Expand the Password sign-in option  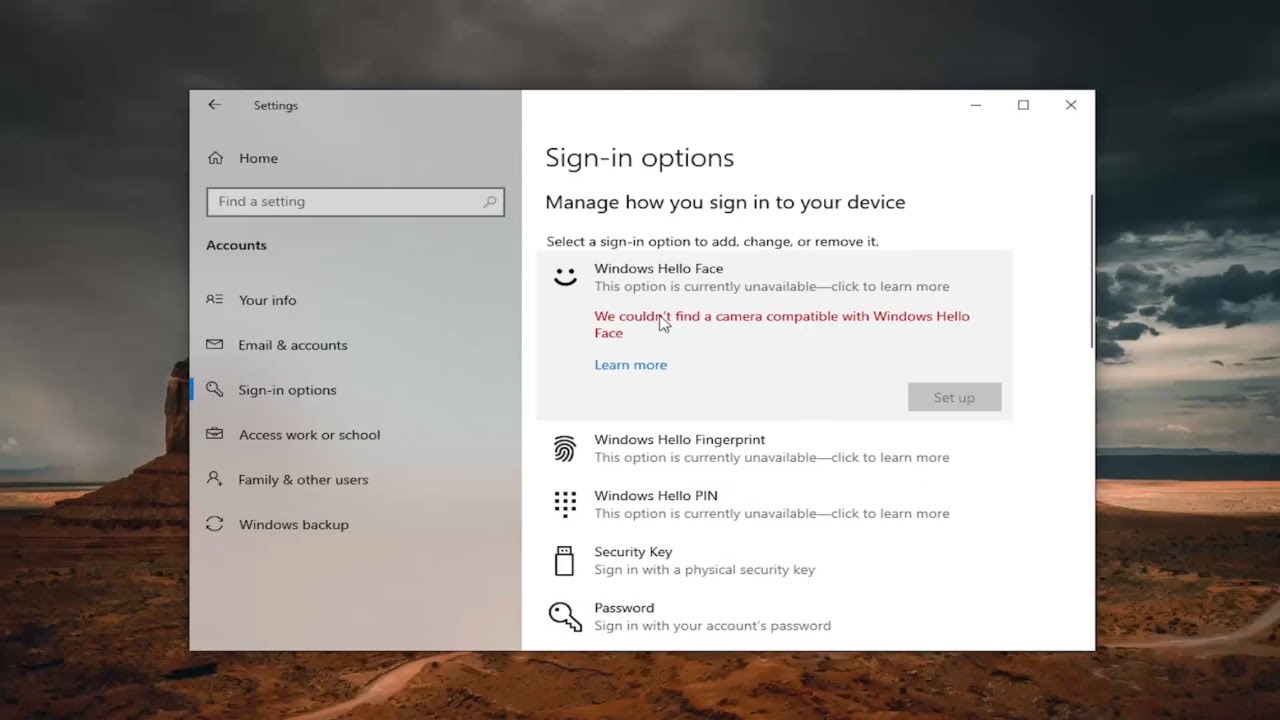[774, 616]
